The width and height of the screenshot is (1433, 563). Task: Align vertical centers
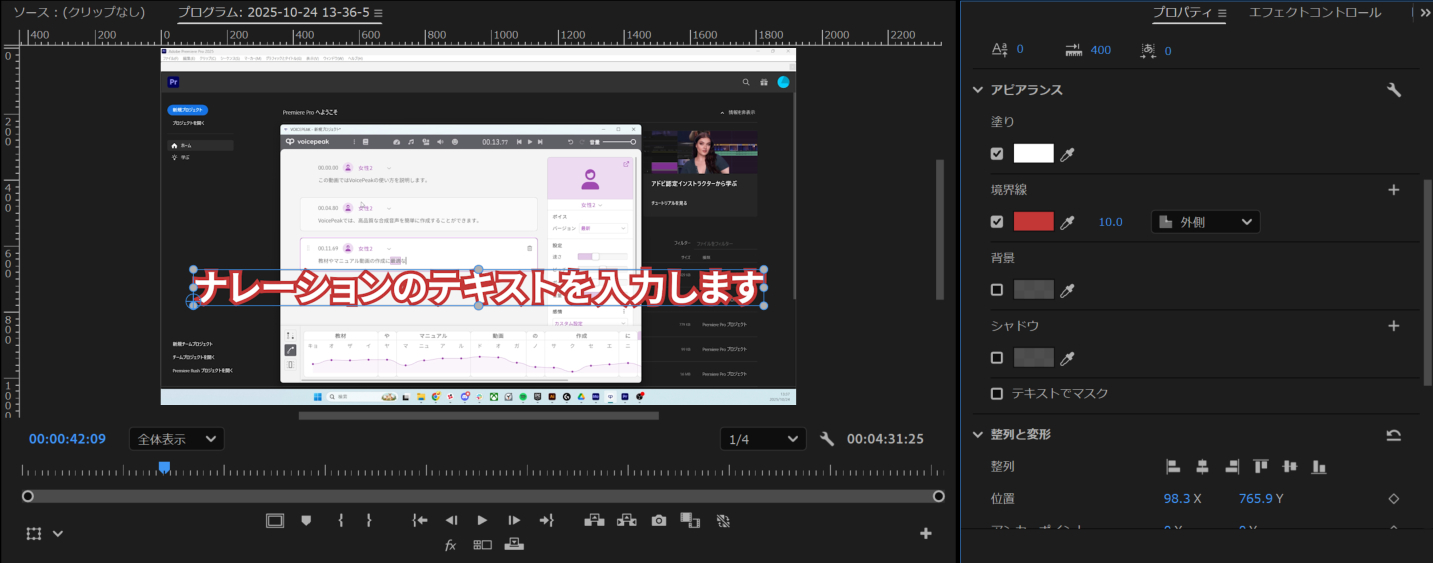click(1290, 466)
